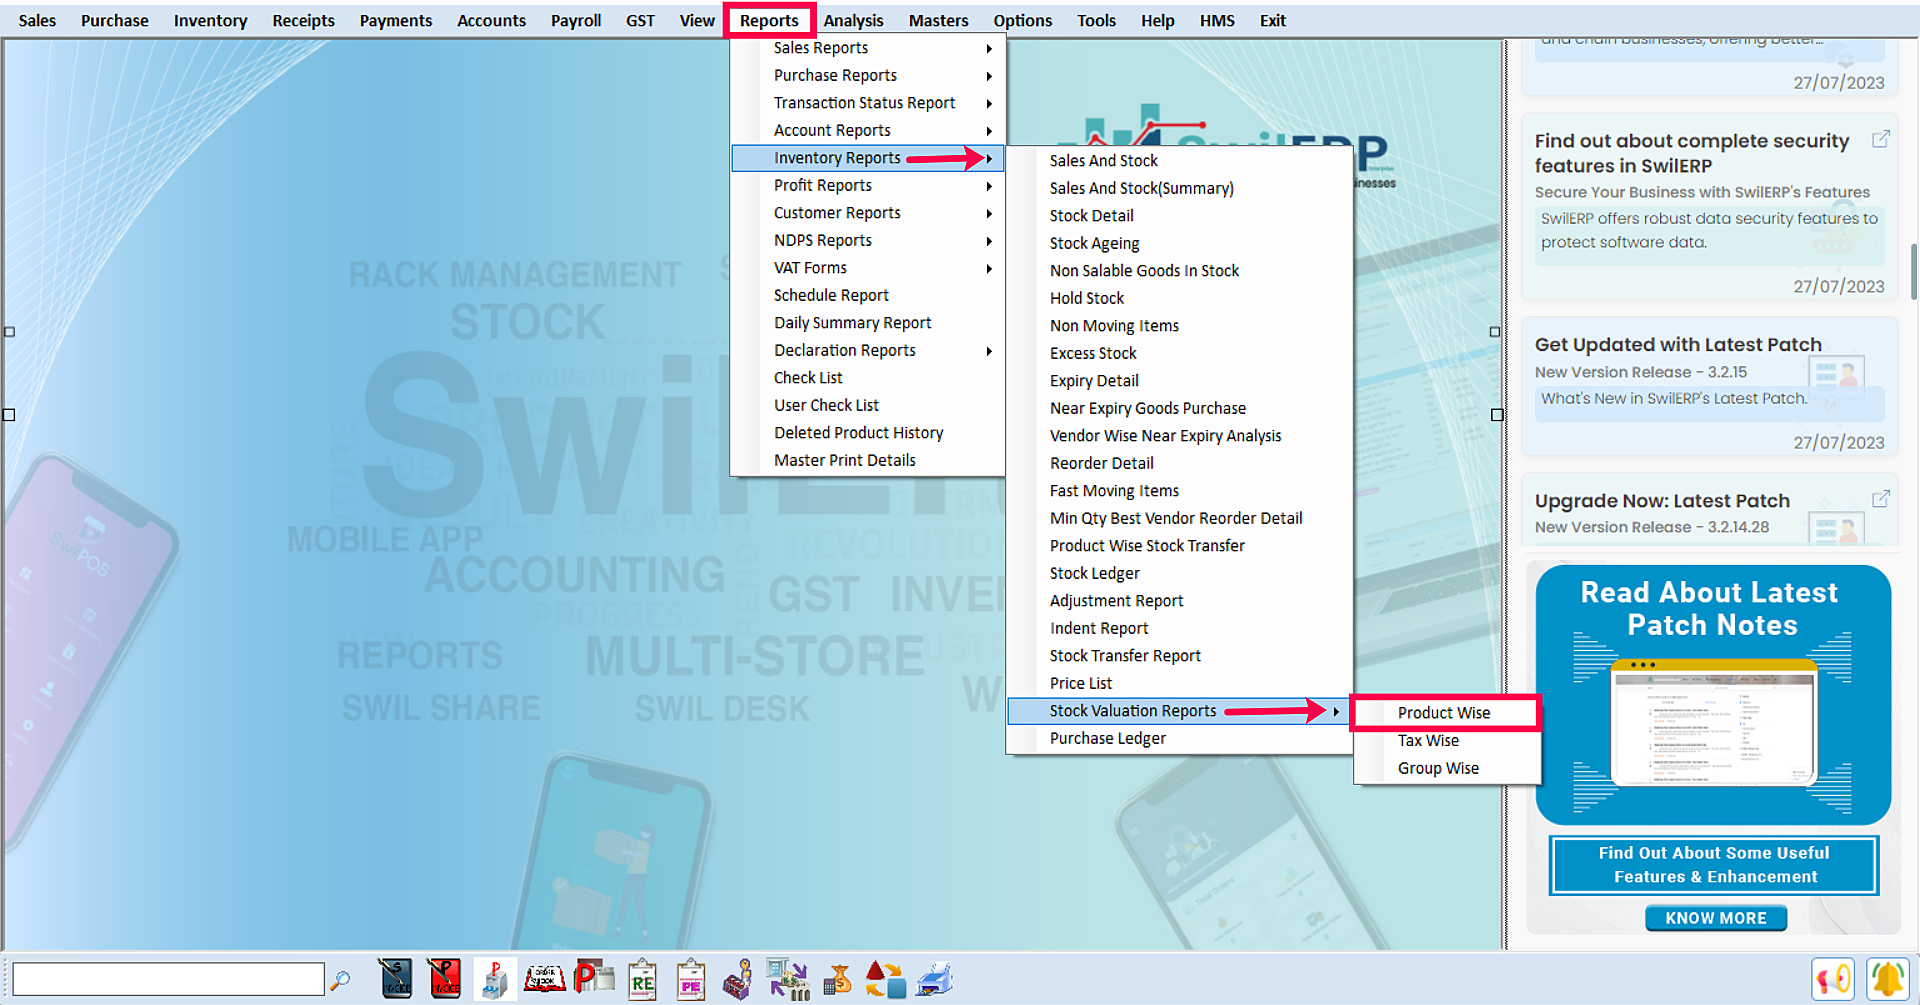The height and width of the screenshot is (1005, 1920).
Task: Expand Declaration Reports submenu
Action: click(x=867, y=351)
